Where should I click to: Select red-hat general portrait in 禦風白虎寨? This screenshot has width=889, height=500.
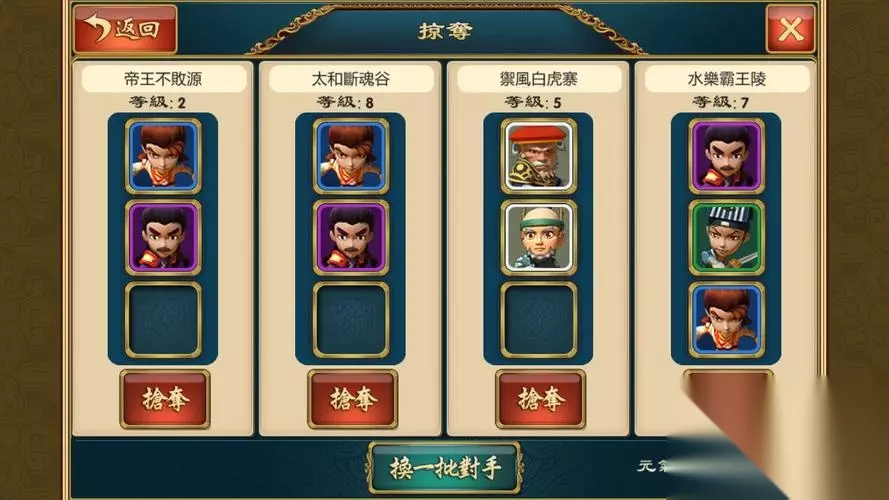pyautogui.click(x=539, y=156)
